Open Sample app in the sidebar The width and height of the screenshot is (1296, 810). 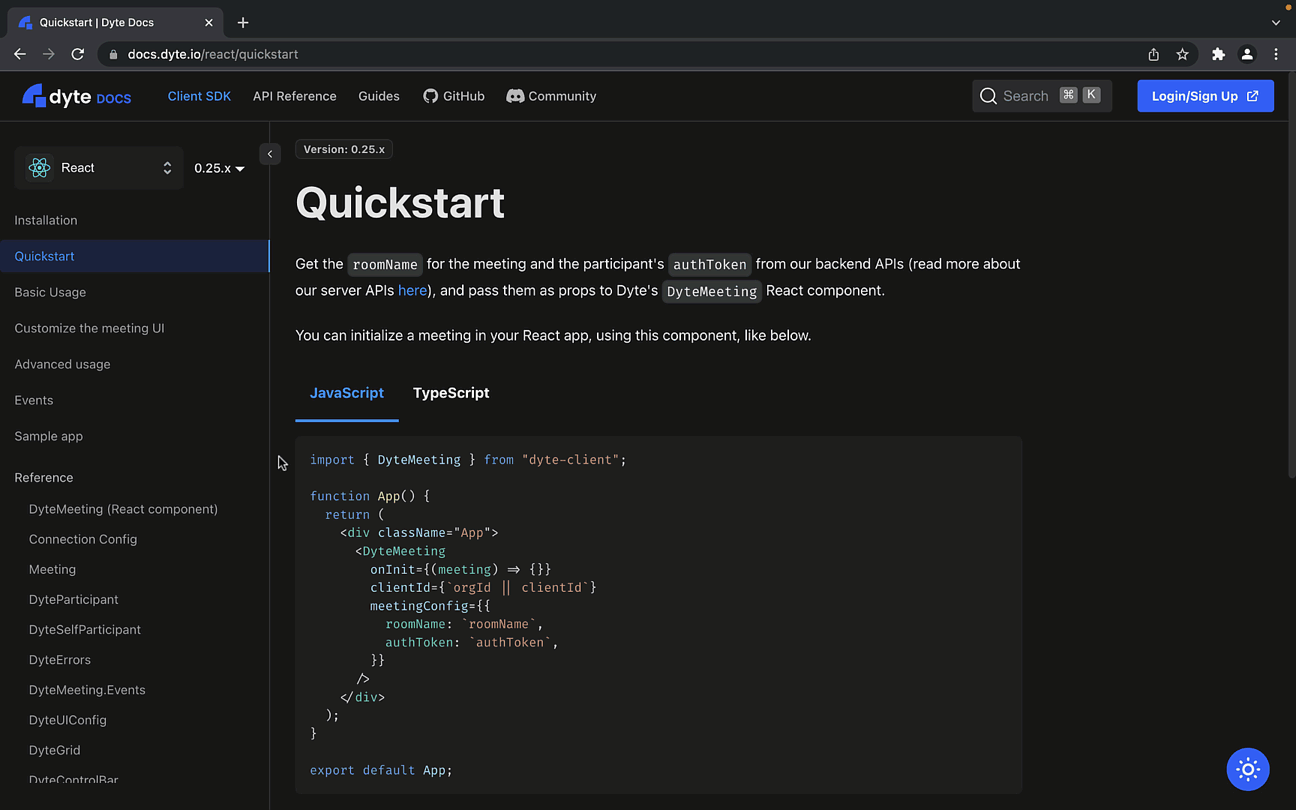49,436
